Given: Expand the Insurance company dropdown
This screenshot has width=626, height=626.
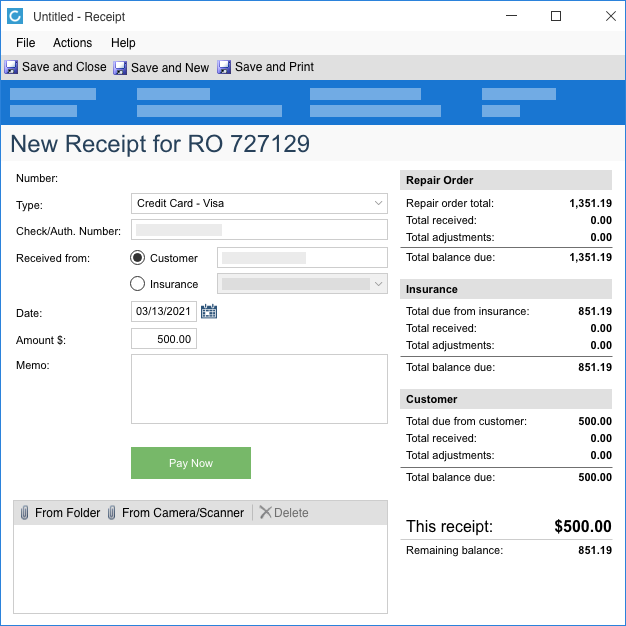Looking at the screenshot, I should tap(379, 284).
